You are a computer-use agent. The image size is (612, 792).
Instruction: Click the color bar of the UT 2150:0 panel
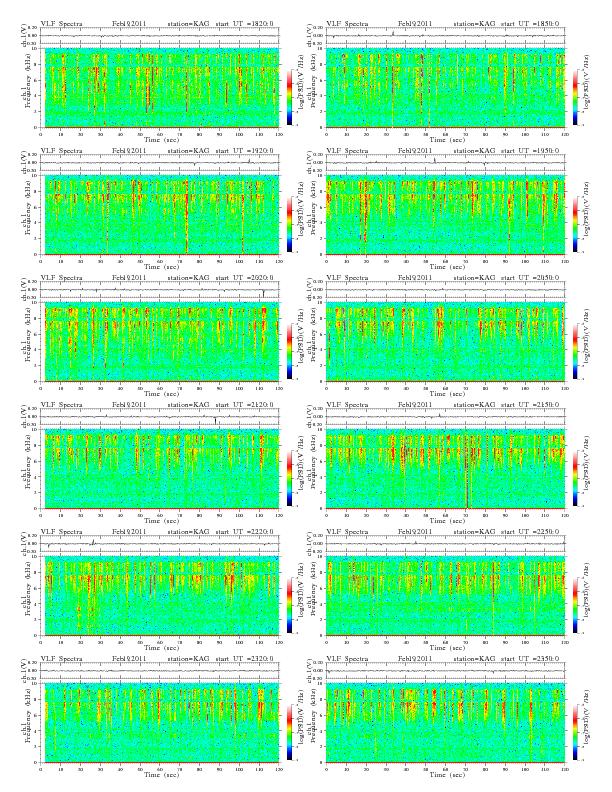click(x=576, y=478)
